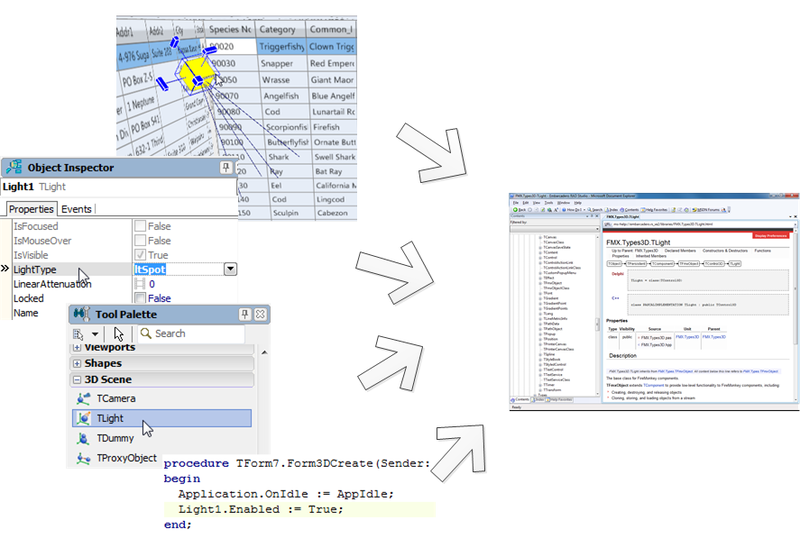Click the 90020 species number cell
Viewport: 800px width, 539px height.
(230, 46)
